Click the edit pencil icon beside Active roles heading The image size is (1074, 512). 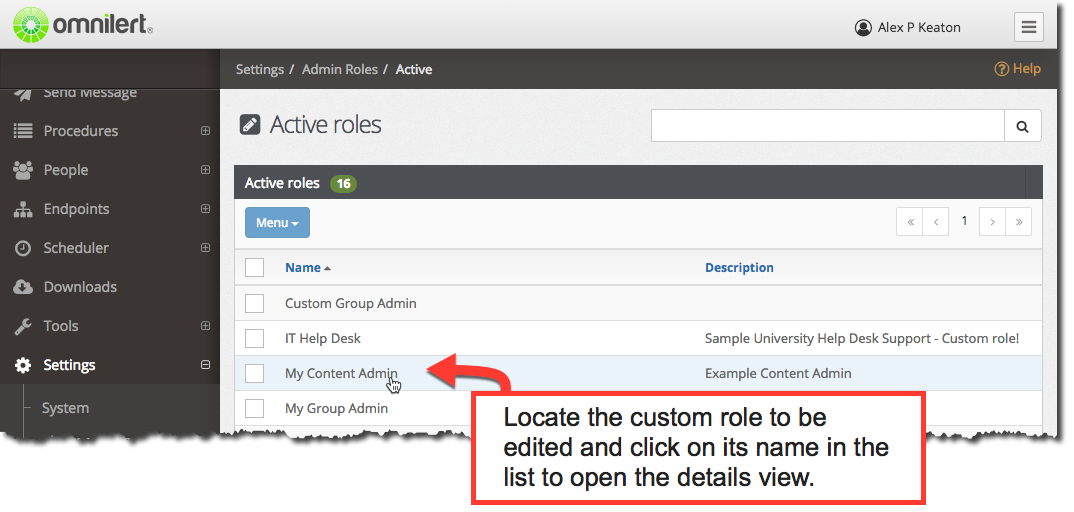[x=249, y=125]
